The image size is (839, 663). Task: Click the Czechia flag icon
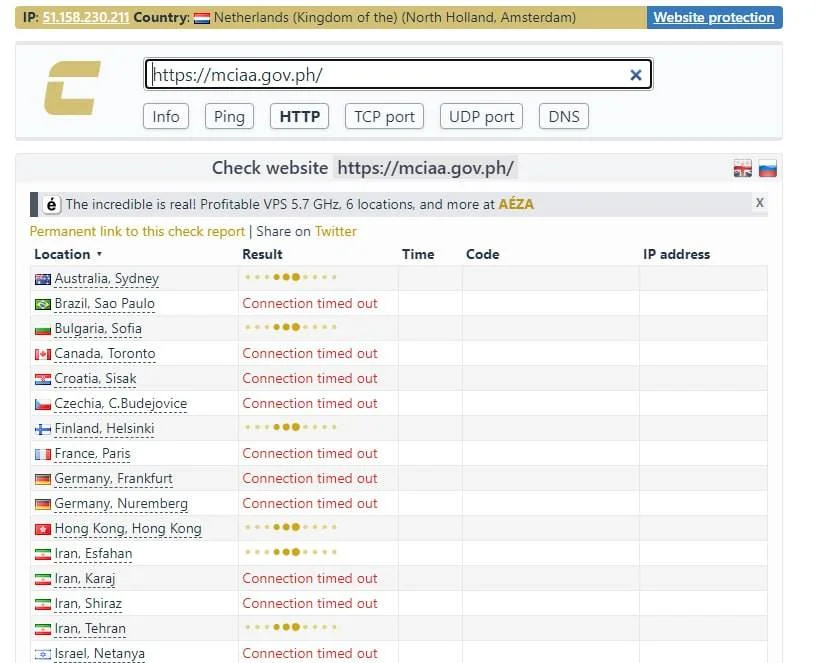pos(43,404)
